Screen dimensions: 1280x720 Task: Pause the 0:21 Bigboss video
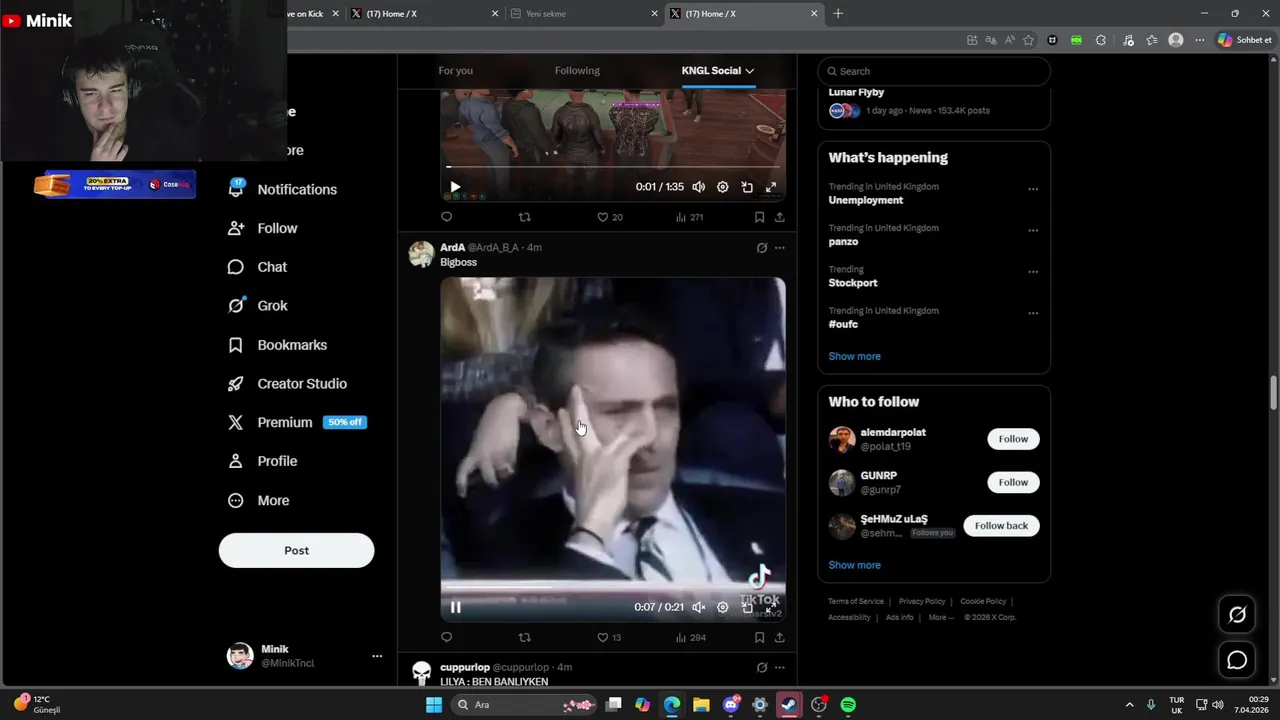click(x=455, y=607)
